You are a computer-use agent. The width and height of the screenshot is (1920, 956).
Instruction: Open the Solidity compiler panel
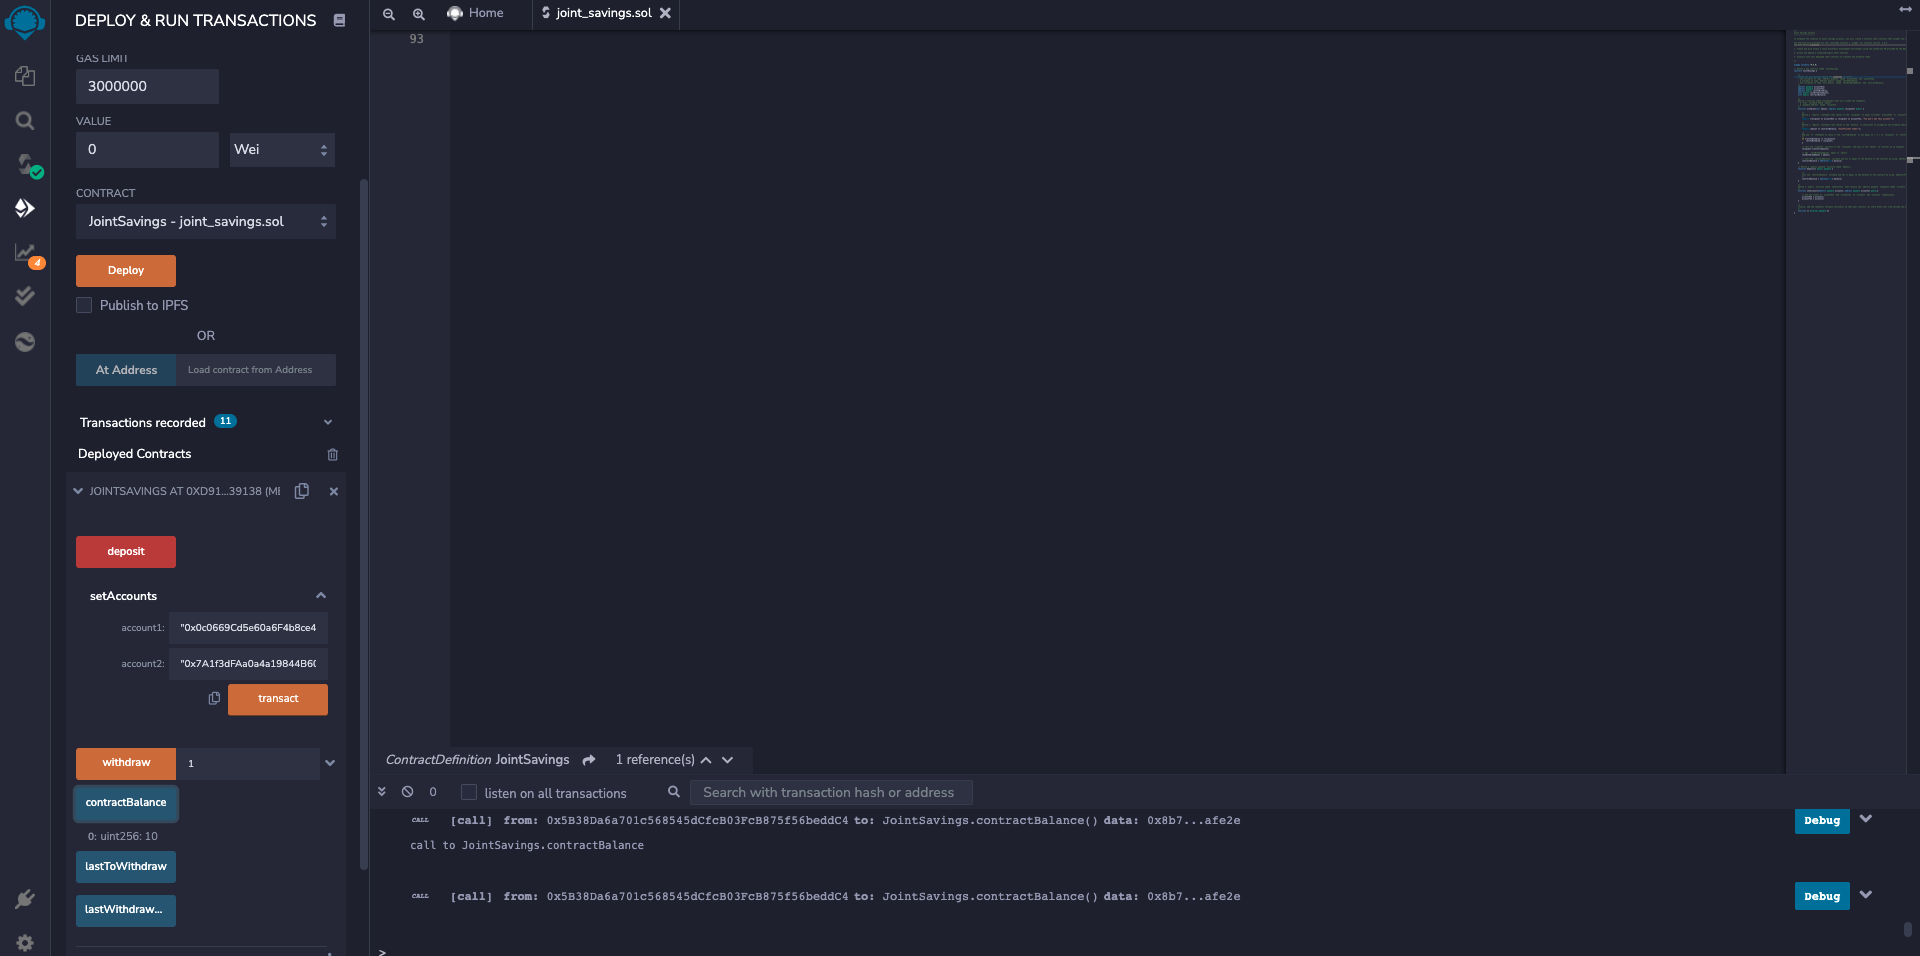(x=24, y=166)
